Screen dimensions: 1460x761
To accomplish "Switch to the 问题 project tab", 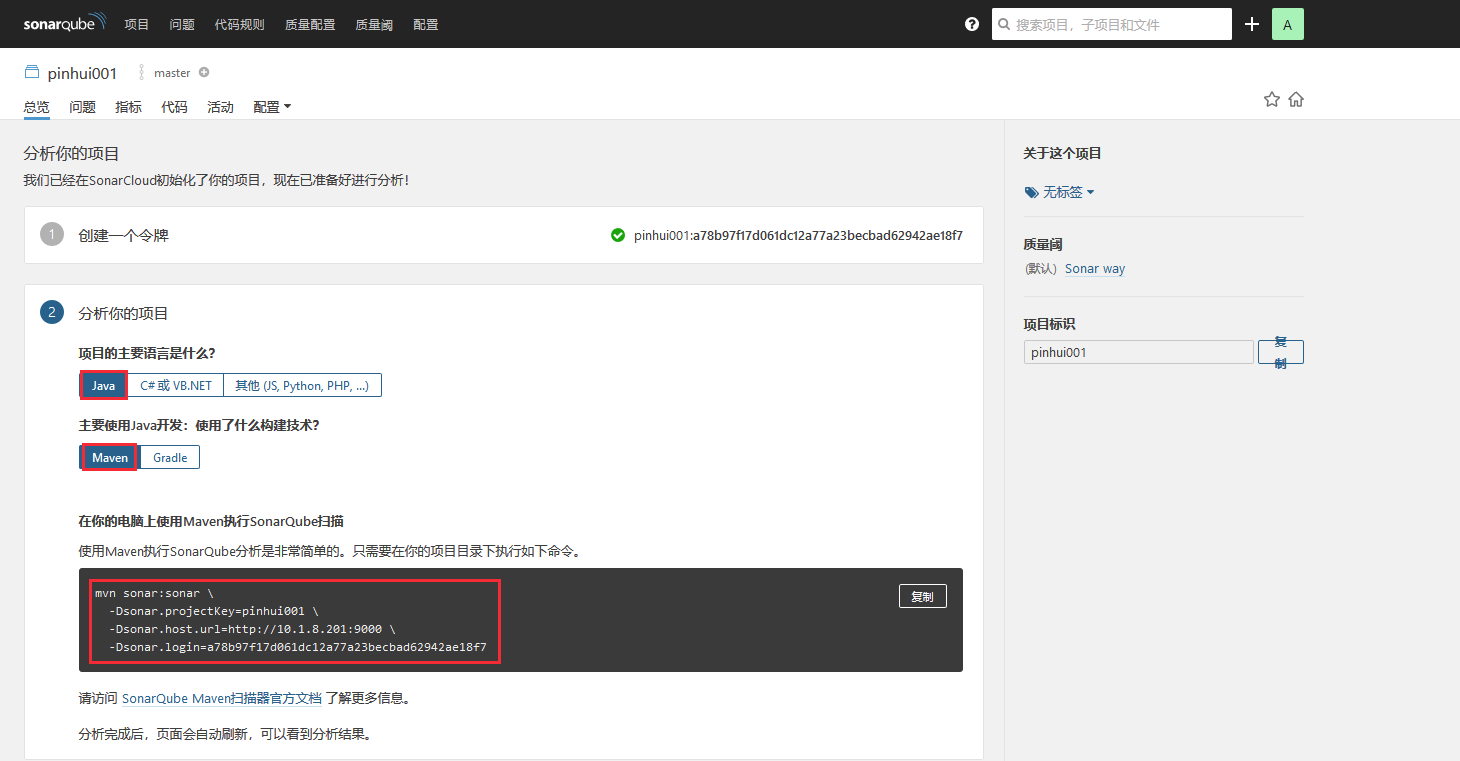I will (x=83, y=107).
